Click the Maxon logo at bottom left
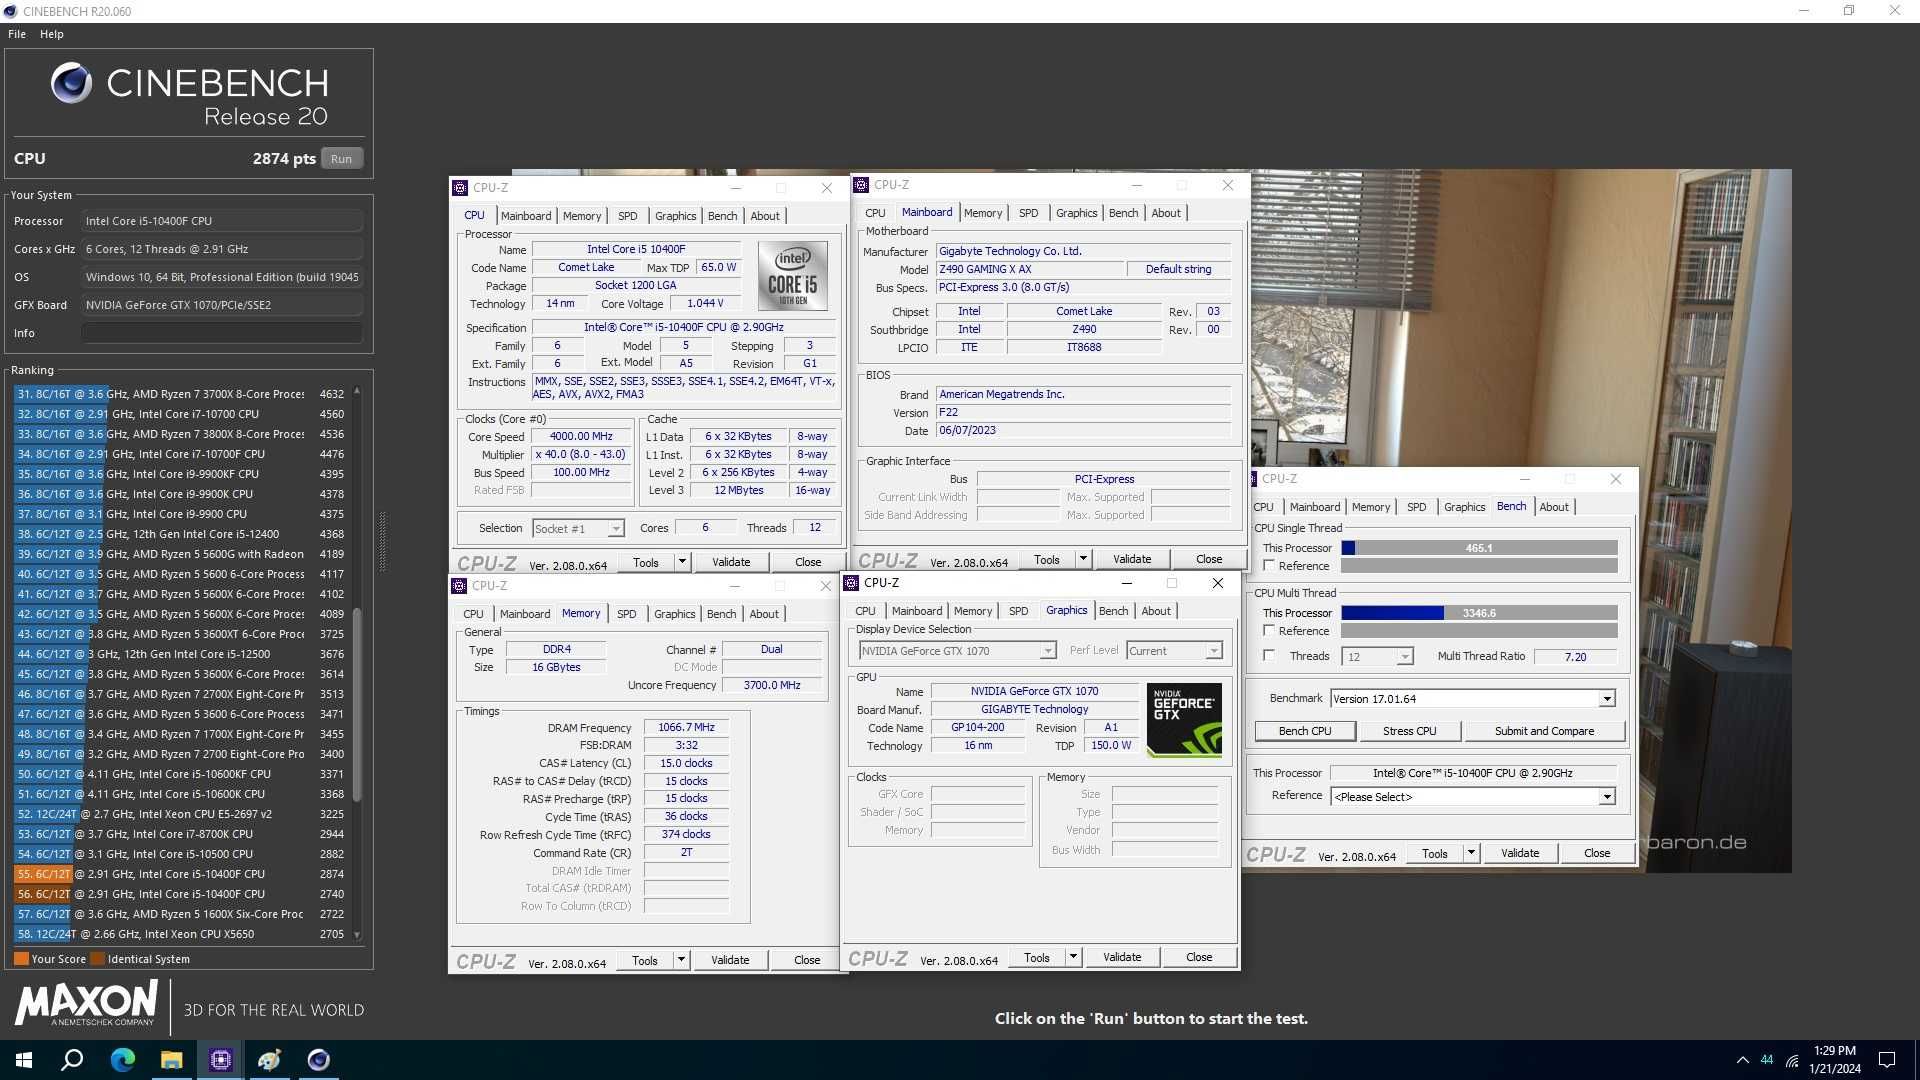 pyautogui.click(x=86, y=1003)
